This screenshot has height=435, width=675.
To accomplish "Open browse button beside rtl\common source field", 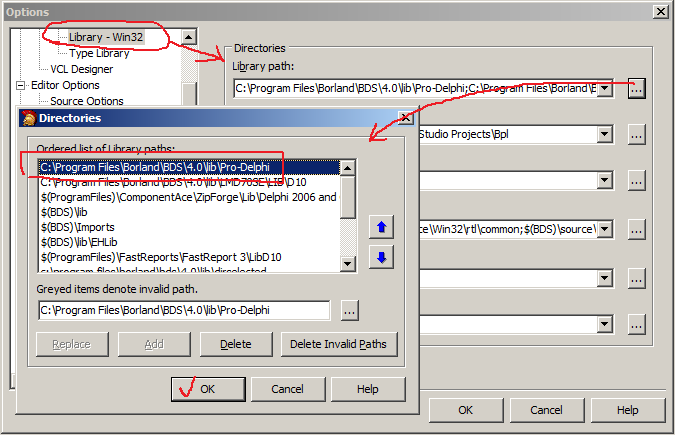I will (636, 230).
